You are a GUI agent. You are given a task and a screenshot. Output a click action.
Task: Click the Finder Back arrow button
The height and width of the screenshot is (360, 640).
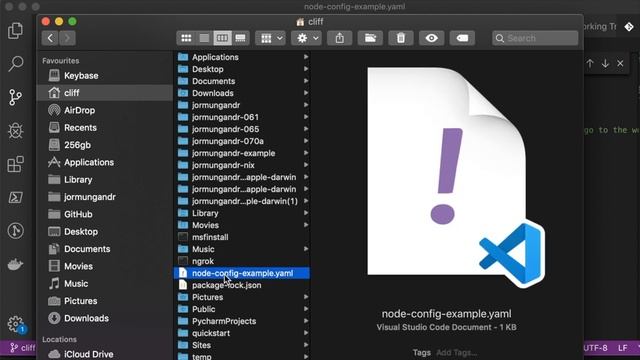50,38
